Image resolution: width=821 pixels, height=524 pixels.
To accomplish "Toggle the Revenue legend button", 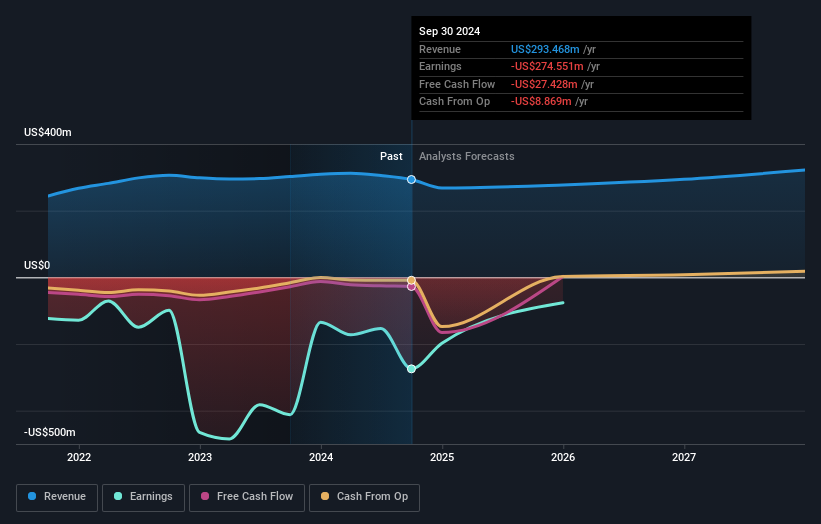I will pyautogui.click(x=57, y=497).
